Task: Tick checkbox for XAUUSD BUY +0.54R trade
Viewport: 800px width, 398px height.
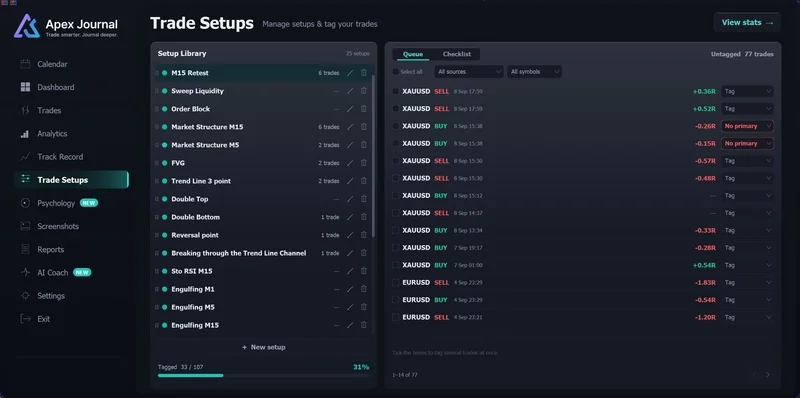Action: (x=395, y=265)
